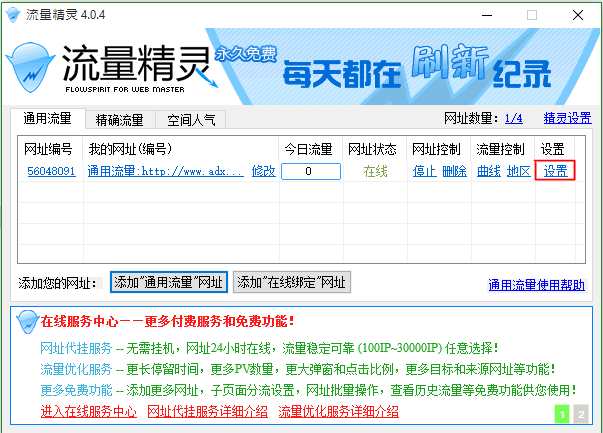This screenshot has width=603, height=433.
Task: Open the 通用流量:http://www.adx... URL link
Action: point(166,171)
